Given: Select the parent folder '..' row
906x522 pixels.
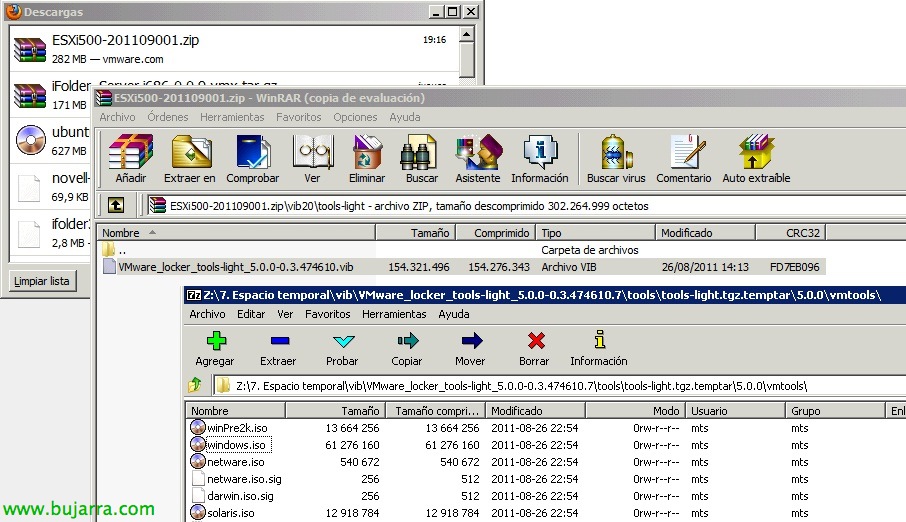Looking at the screenshot, I should 462,250.
